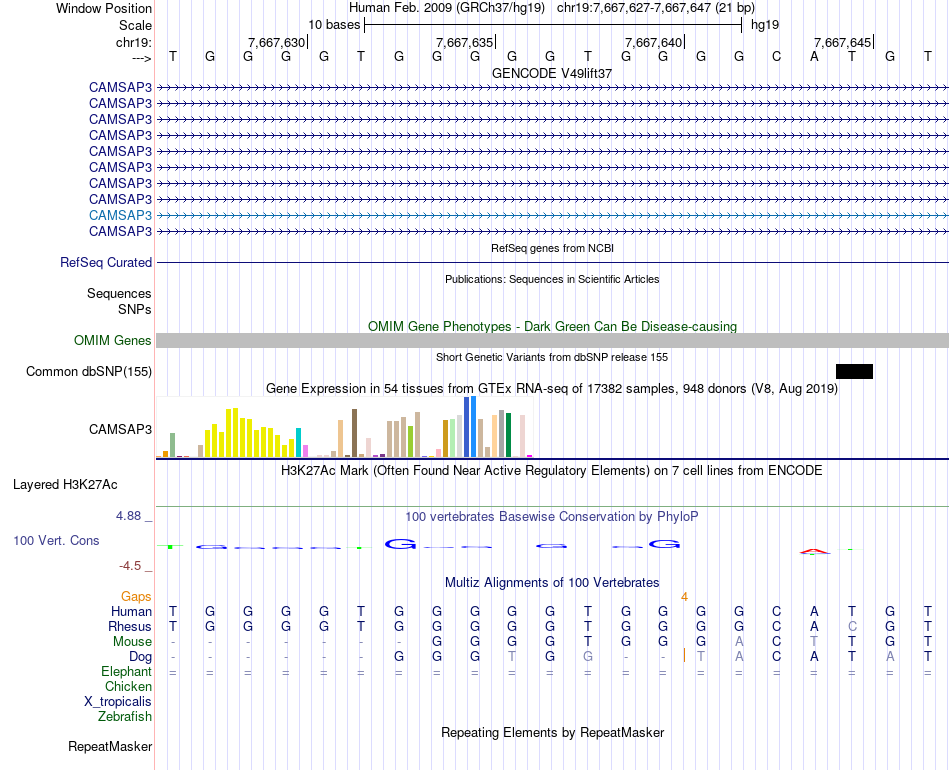Open the RefSeq Curated track label
Screen dimensions: 950x770
[x=106, y=262]
